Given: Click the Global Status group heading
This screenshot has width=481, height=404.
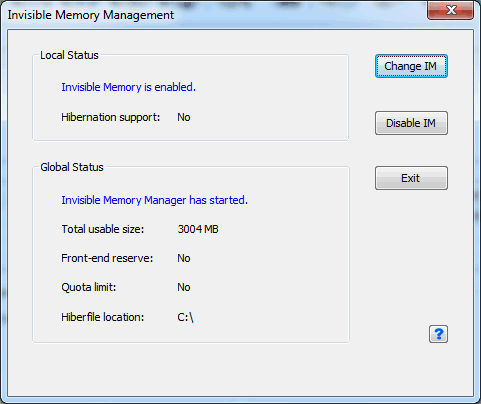Looking at the screenshot, I should coord(72,167).
